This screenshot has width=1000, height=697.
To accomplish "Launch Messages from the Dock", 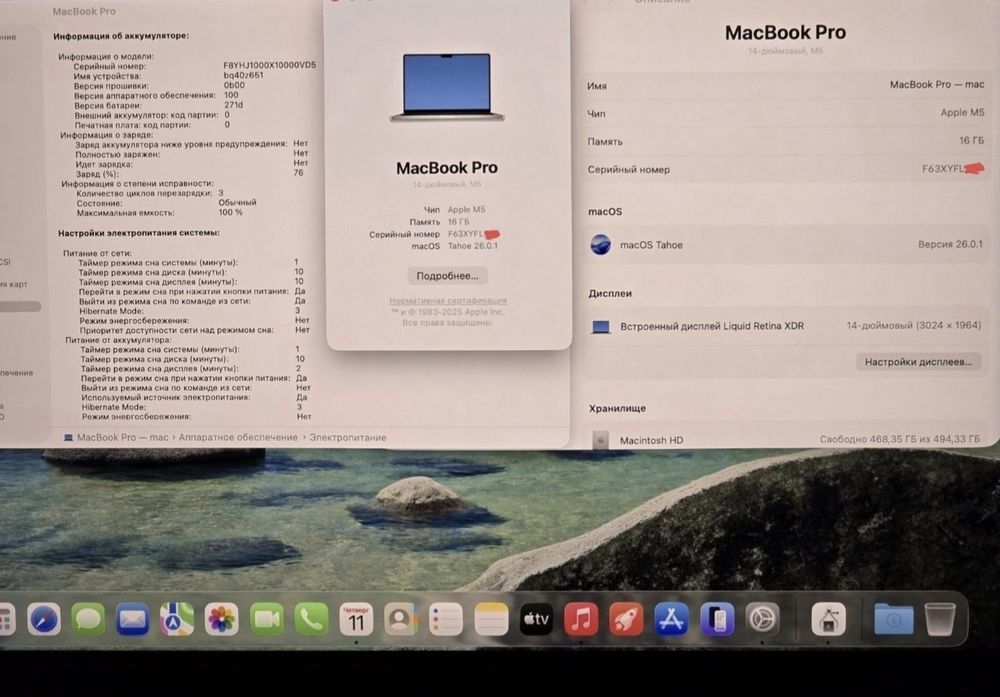I will coord(88,619).
